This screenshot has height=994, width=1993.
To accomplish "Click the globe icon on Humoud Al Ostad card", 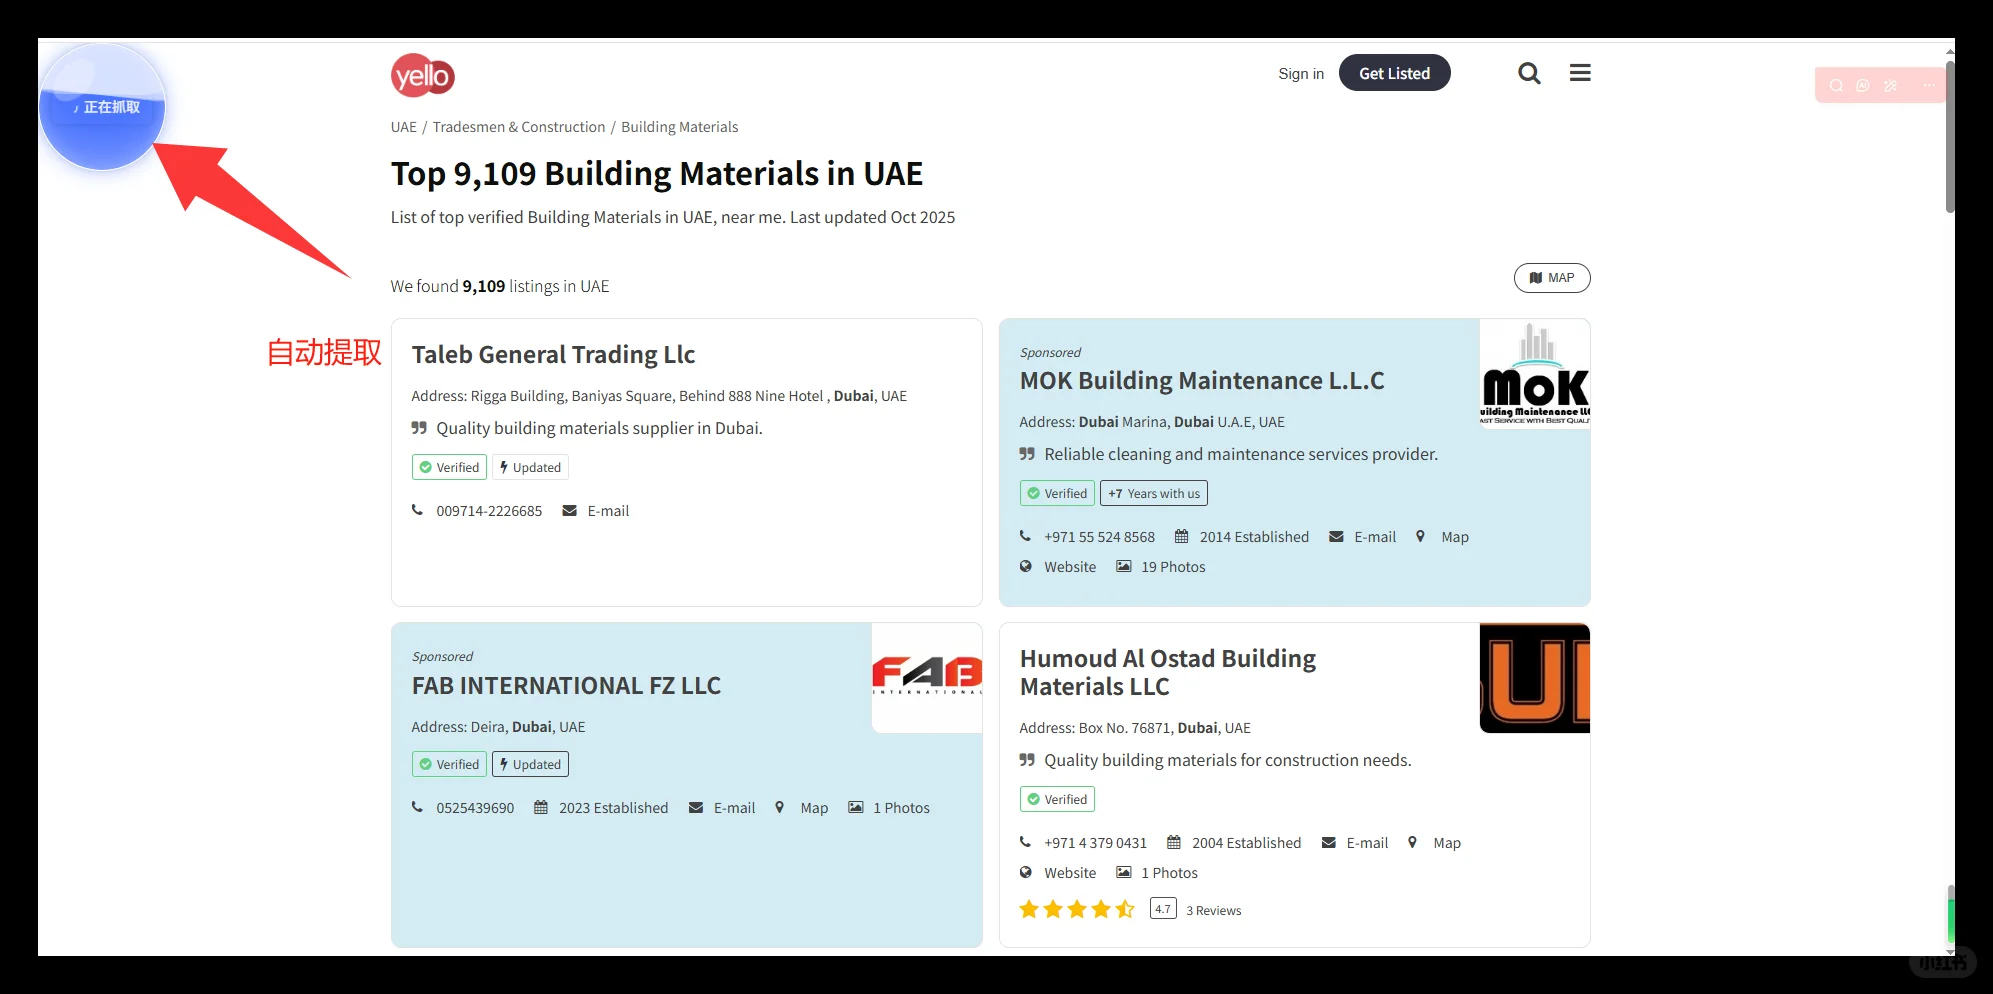I will 1026,872.
